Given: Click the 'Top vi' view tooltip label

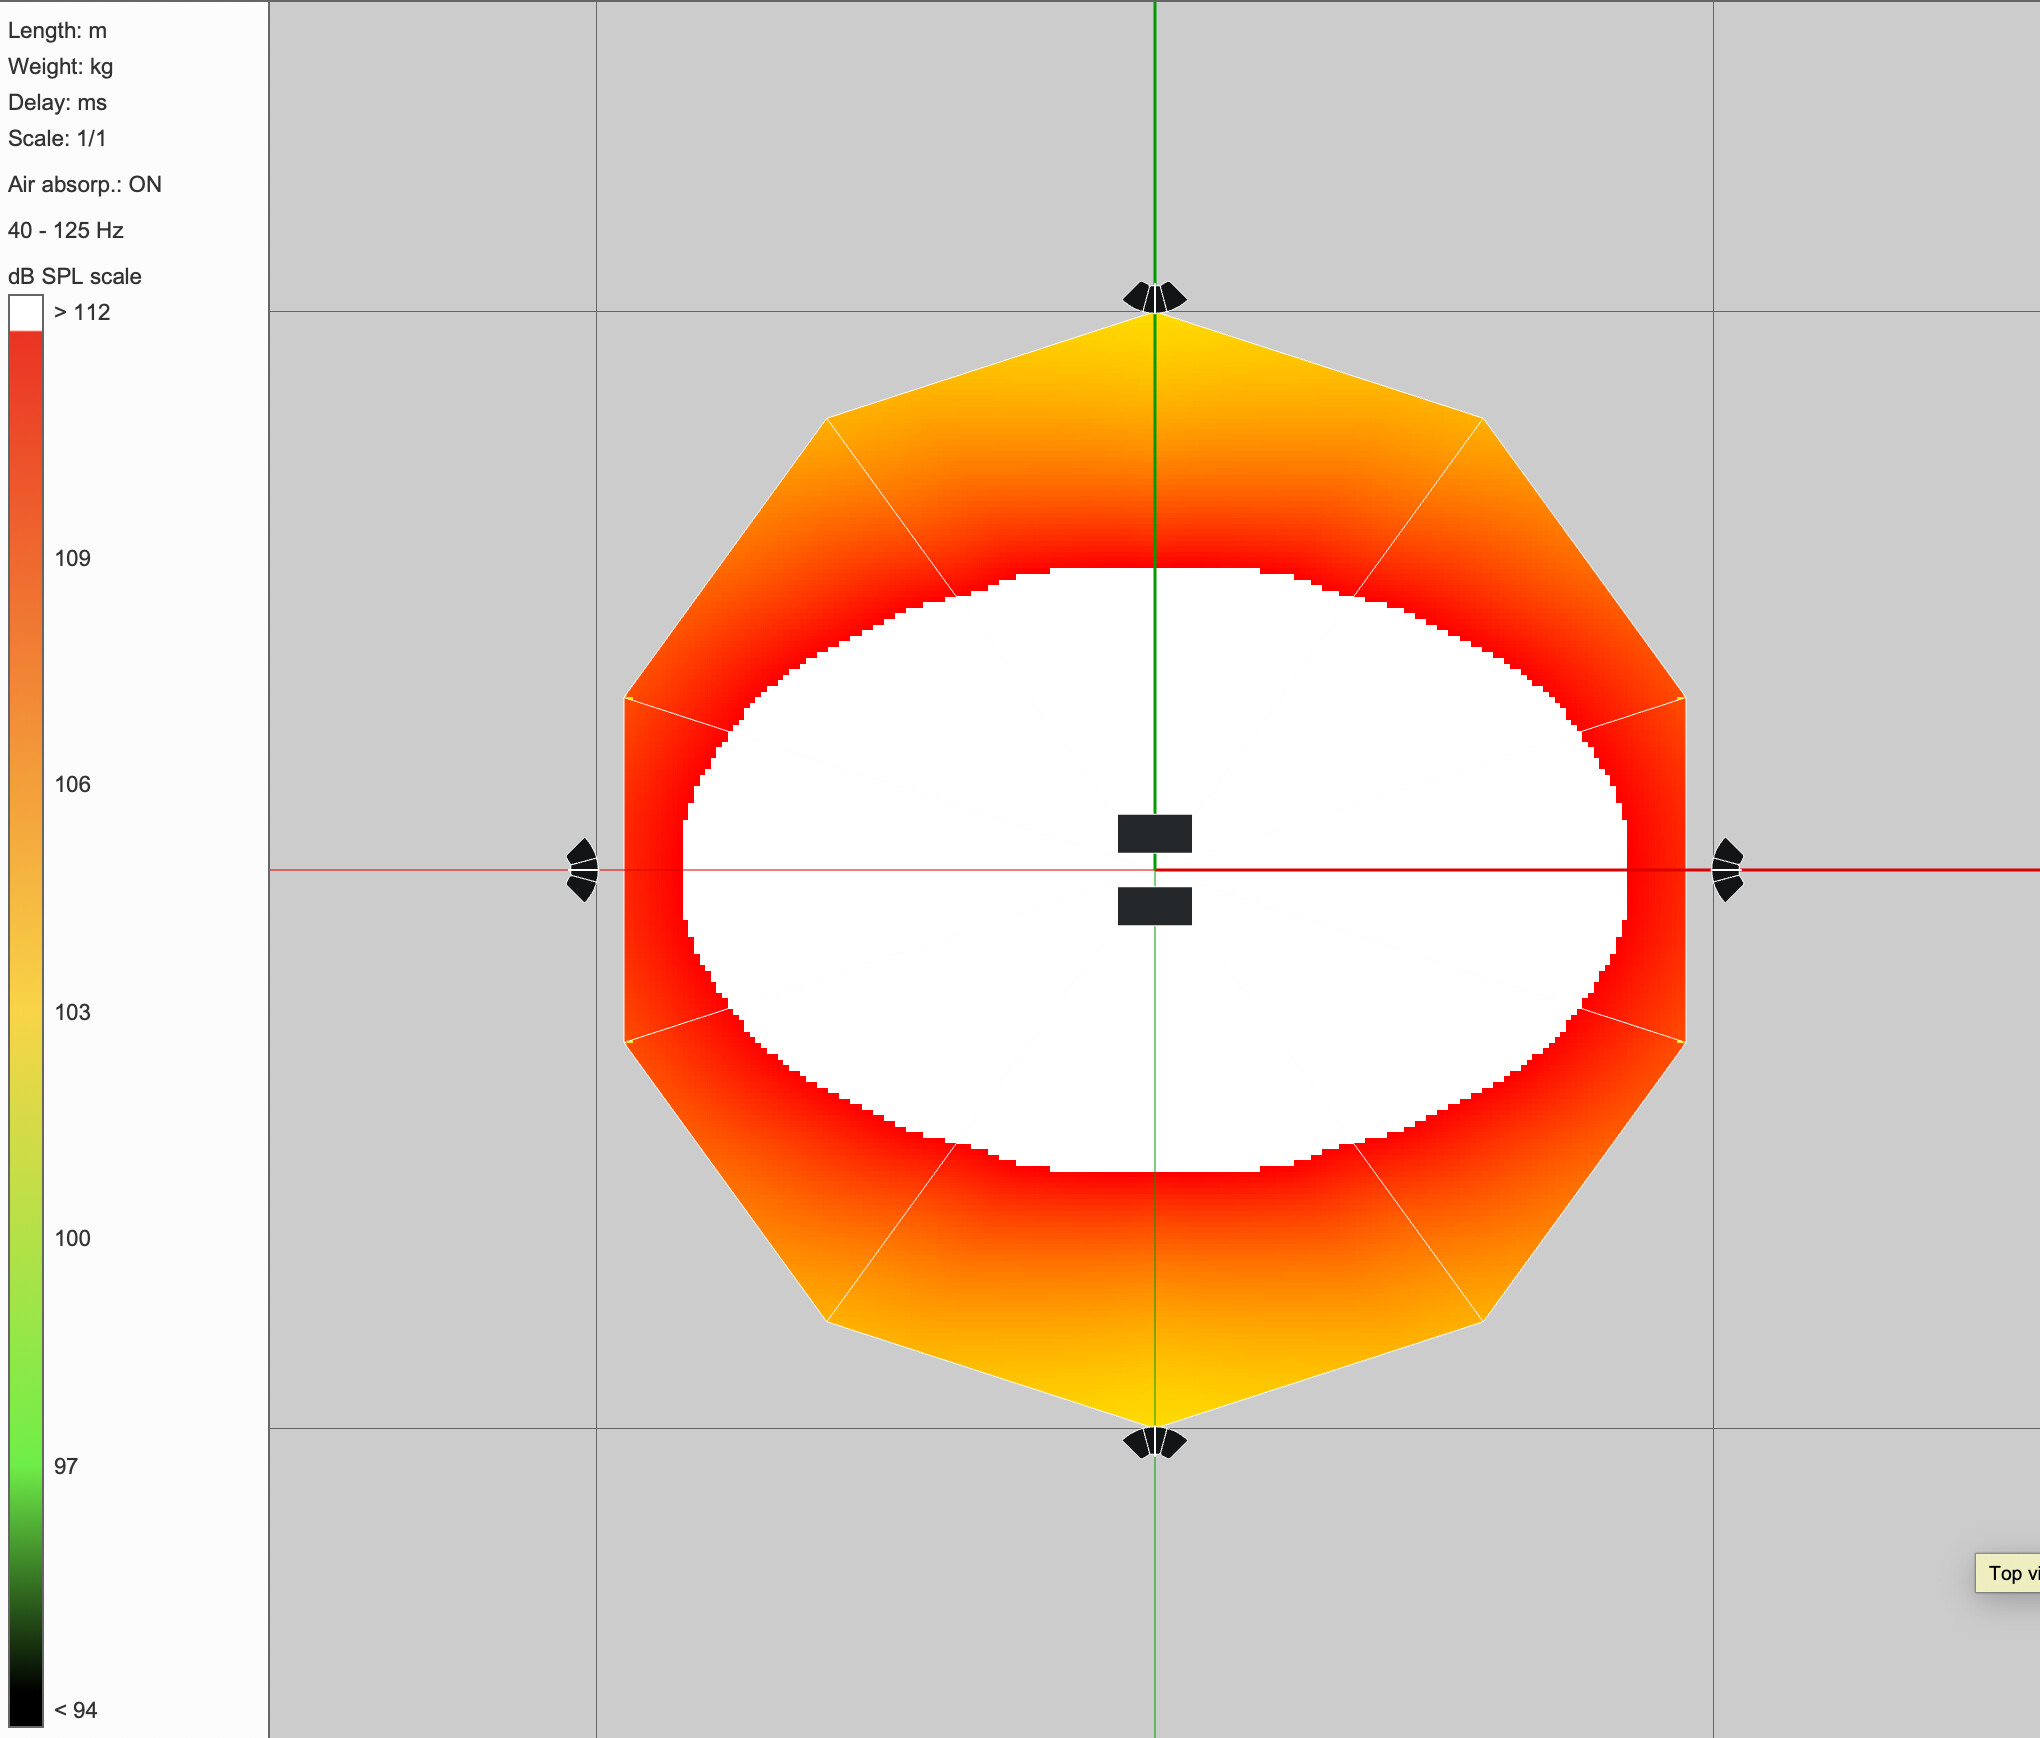Looking at the screenshot, I should (x=2010, y=1573).
